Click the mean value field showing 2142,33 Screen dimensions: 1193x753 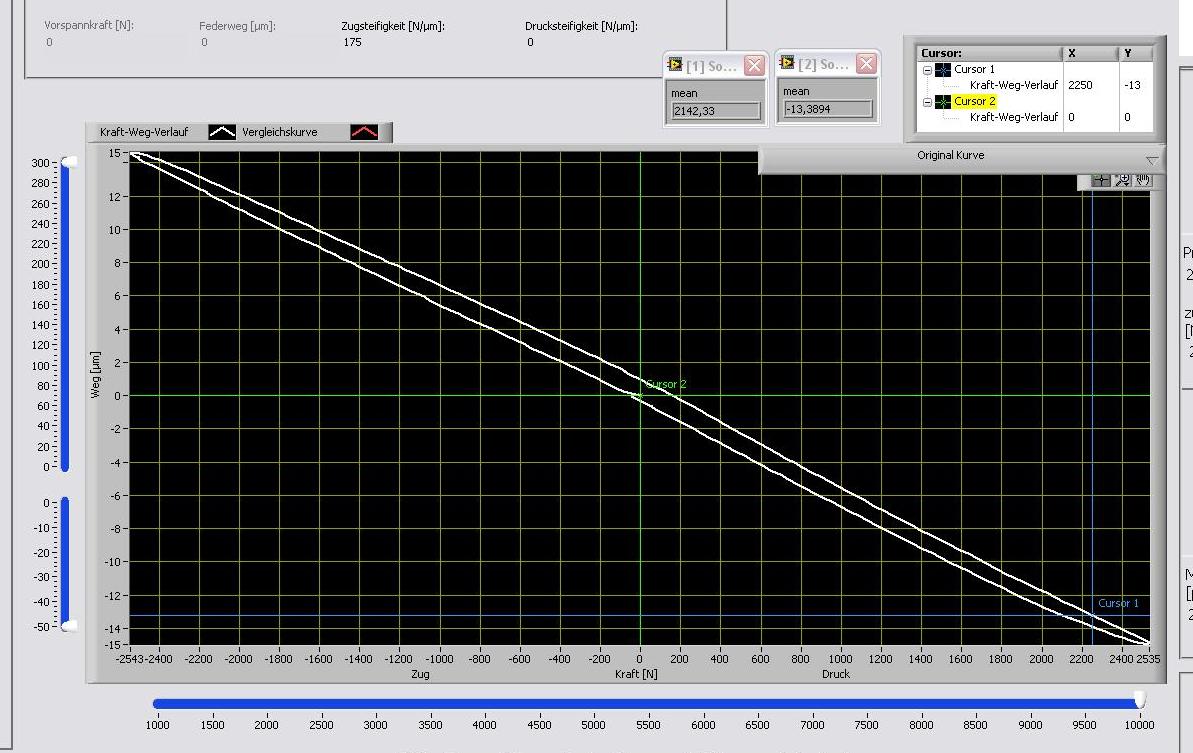tap(716, 111)
